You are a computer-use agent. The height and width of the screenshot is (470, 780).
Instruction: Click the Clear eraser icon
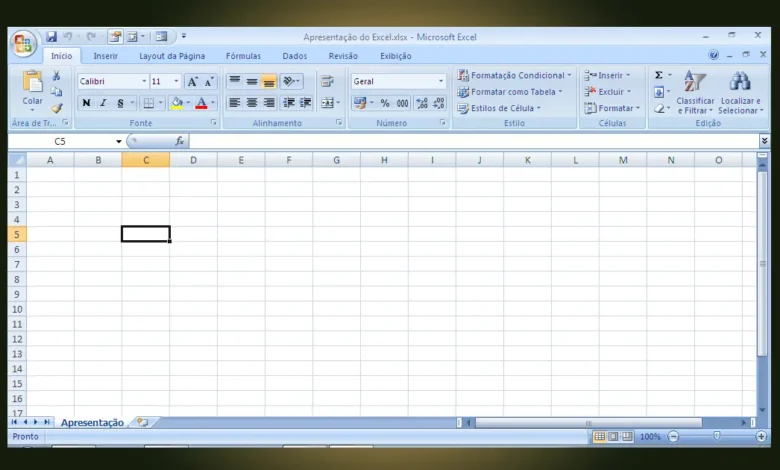pyautogui.click(x=659, y=108)
